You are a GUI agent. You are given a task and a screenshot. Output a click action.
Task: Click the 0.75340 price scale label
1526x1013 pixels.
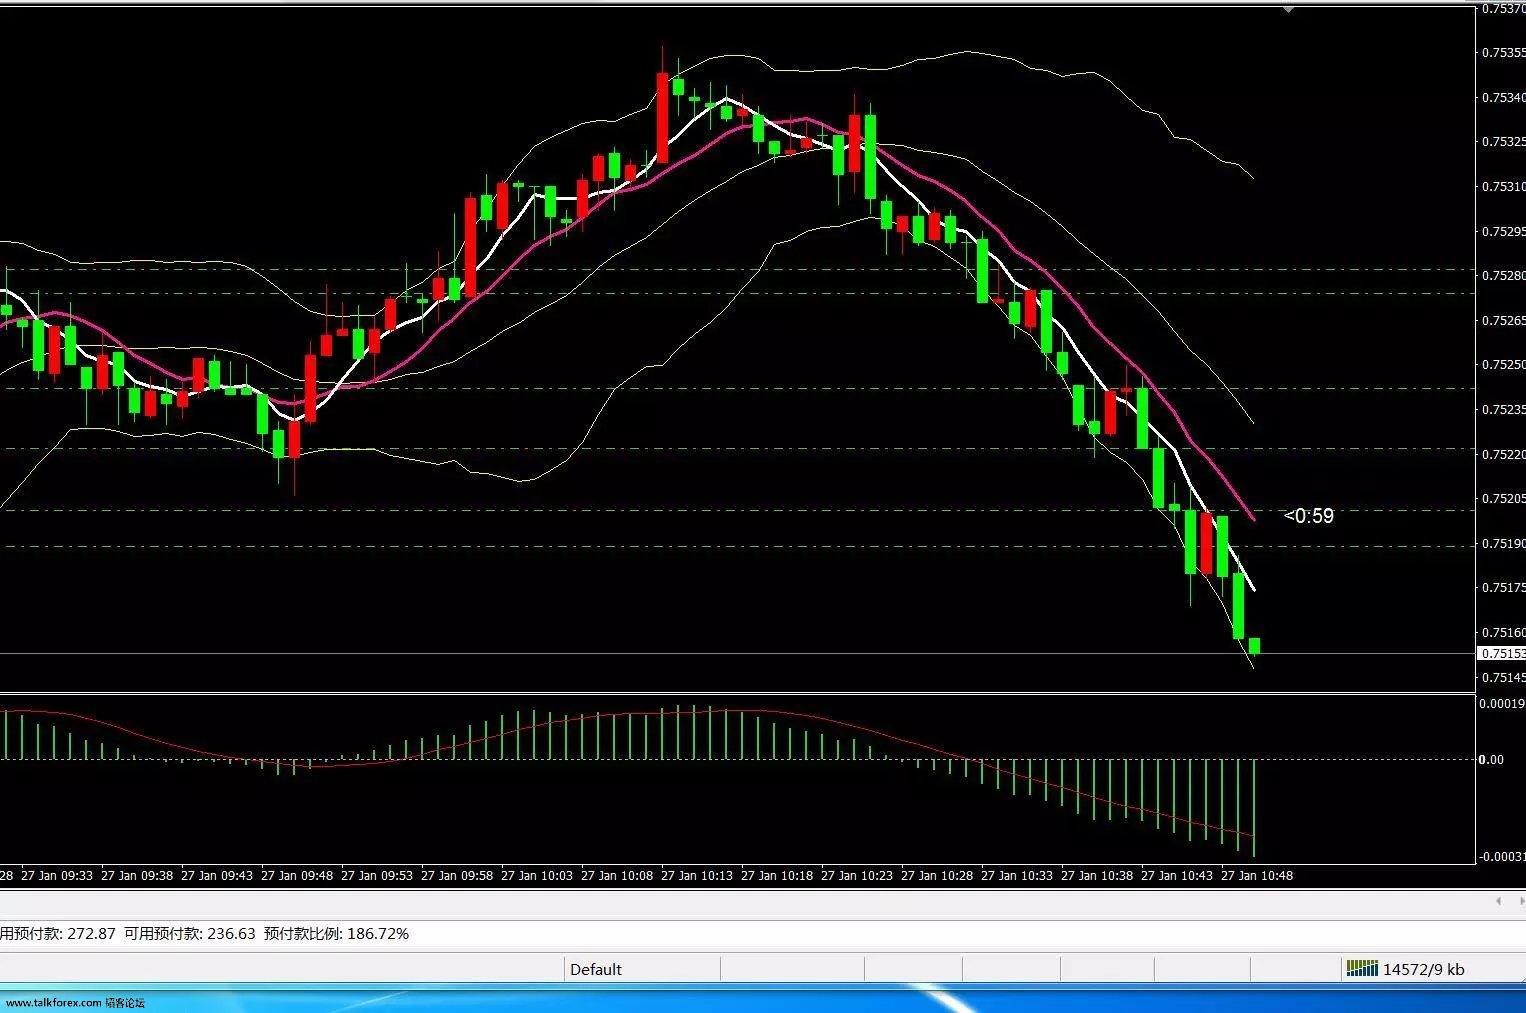click(x=1503, y=98)
